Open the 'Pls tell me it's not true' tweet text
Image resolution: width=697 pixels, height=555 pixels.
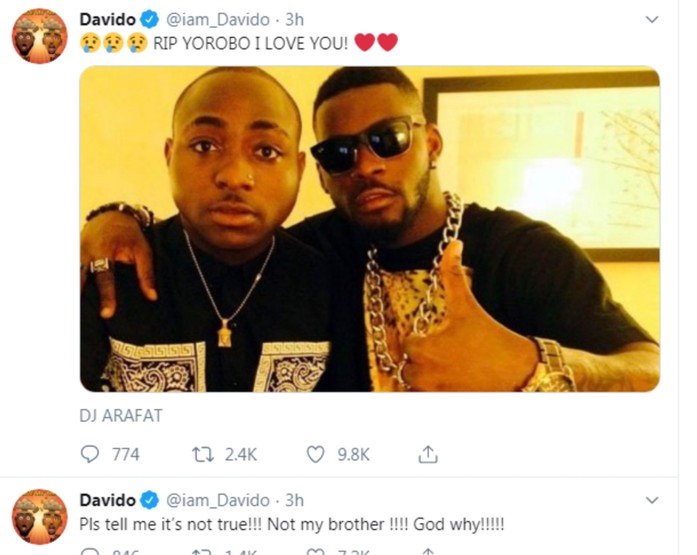coord(292,525)
